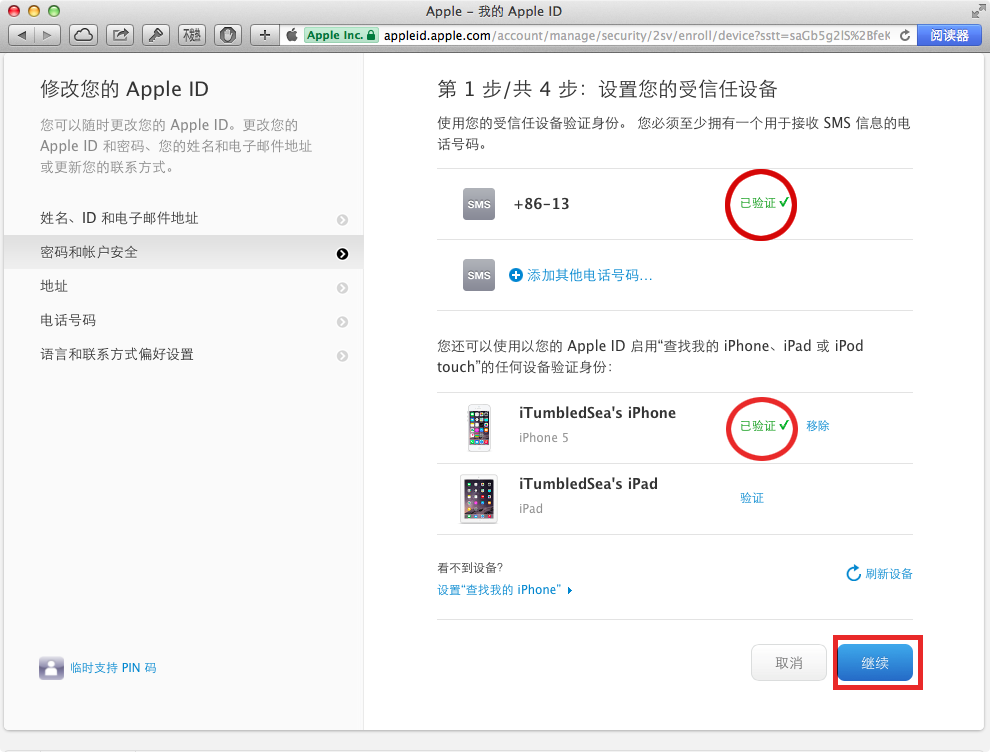Screen dimensions: 990x752
Task: Click the 刷新设备 link
Action: tap(889, 574)
